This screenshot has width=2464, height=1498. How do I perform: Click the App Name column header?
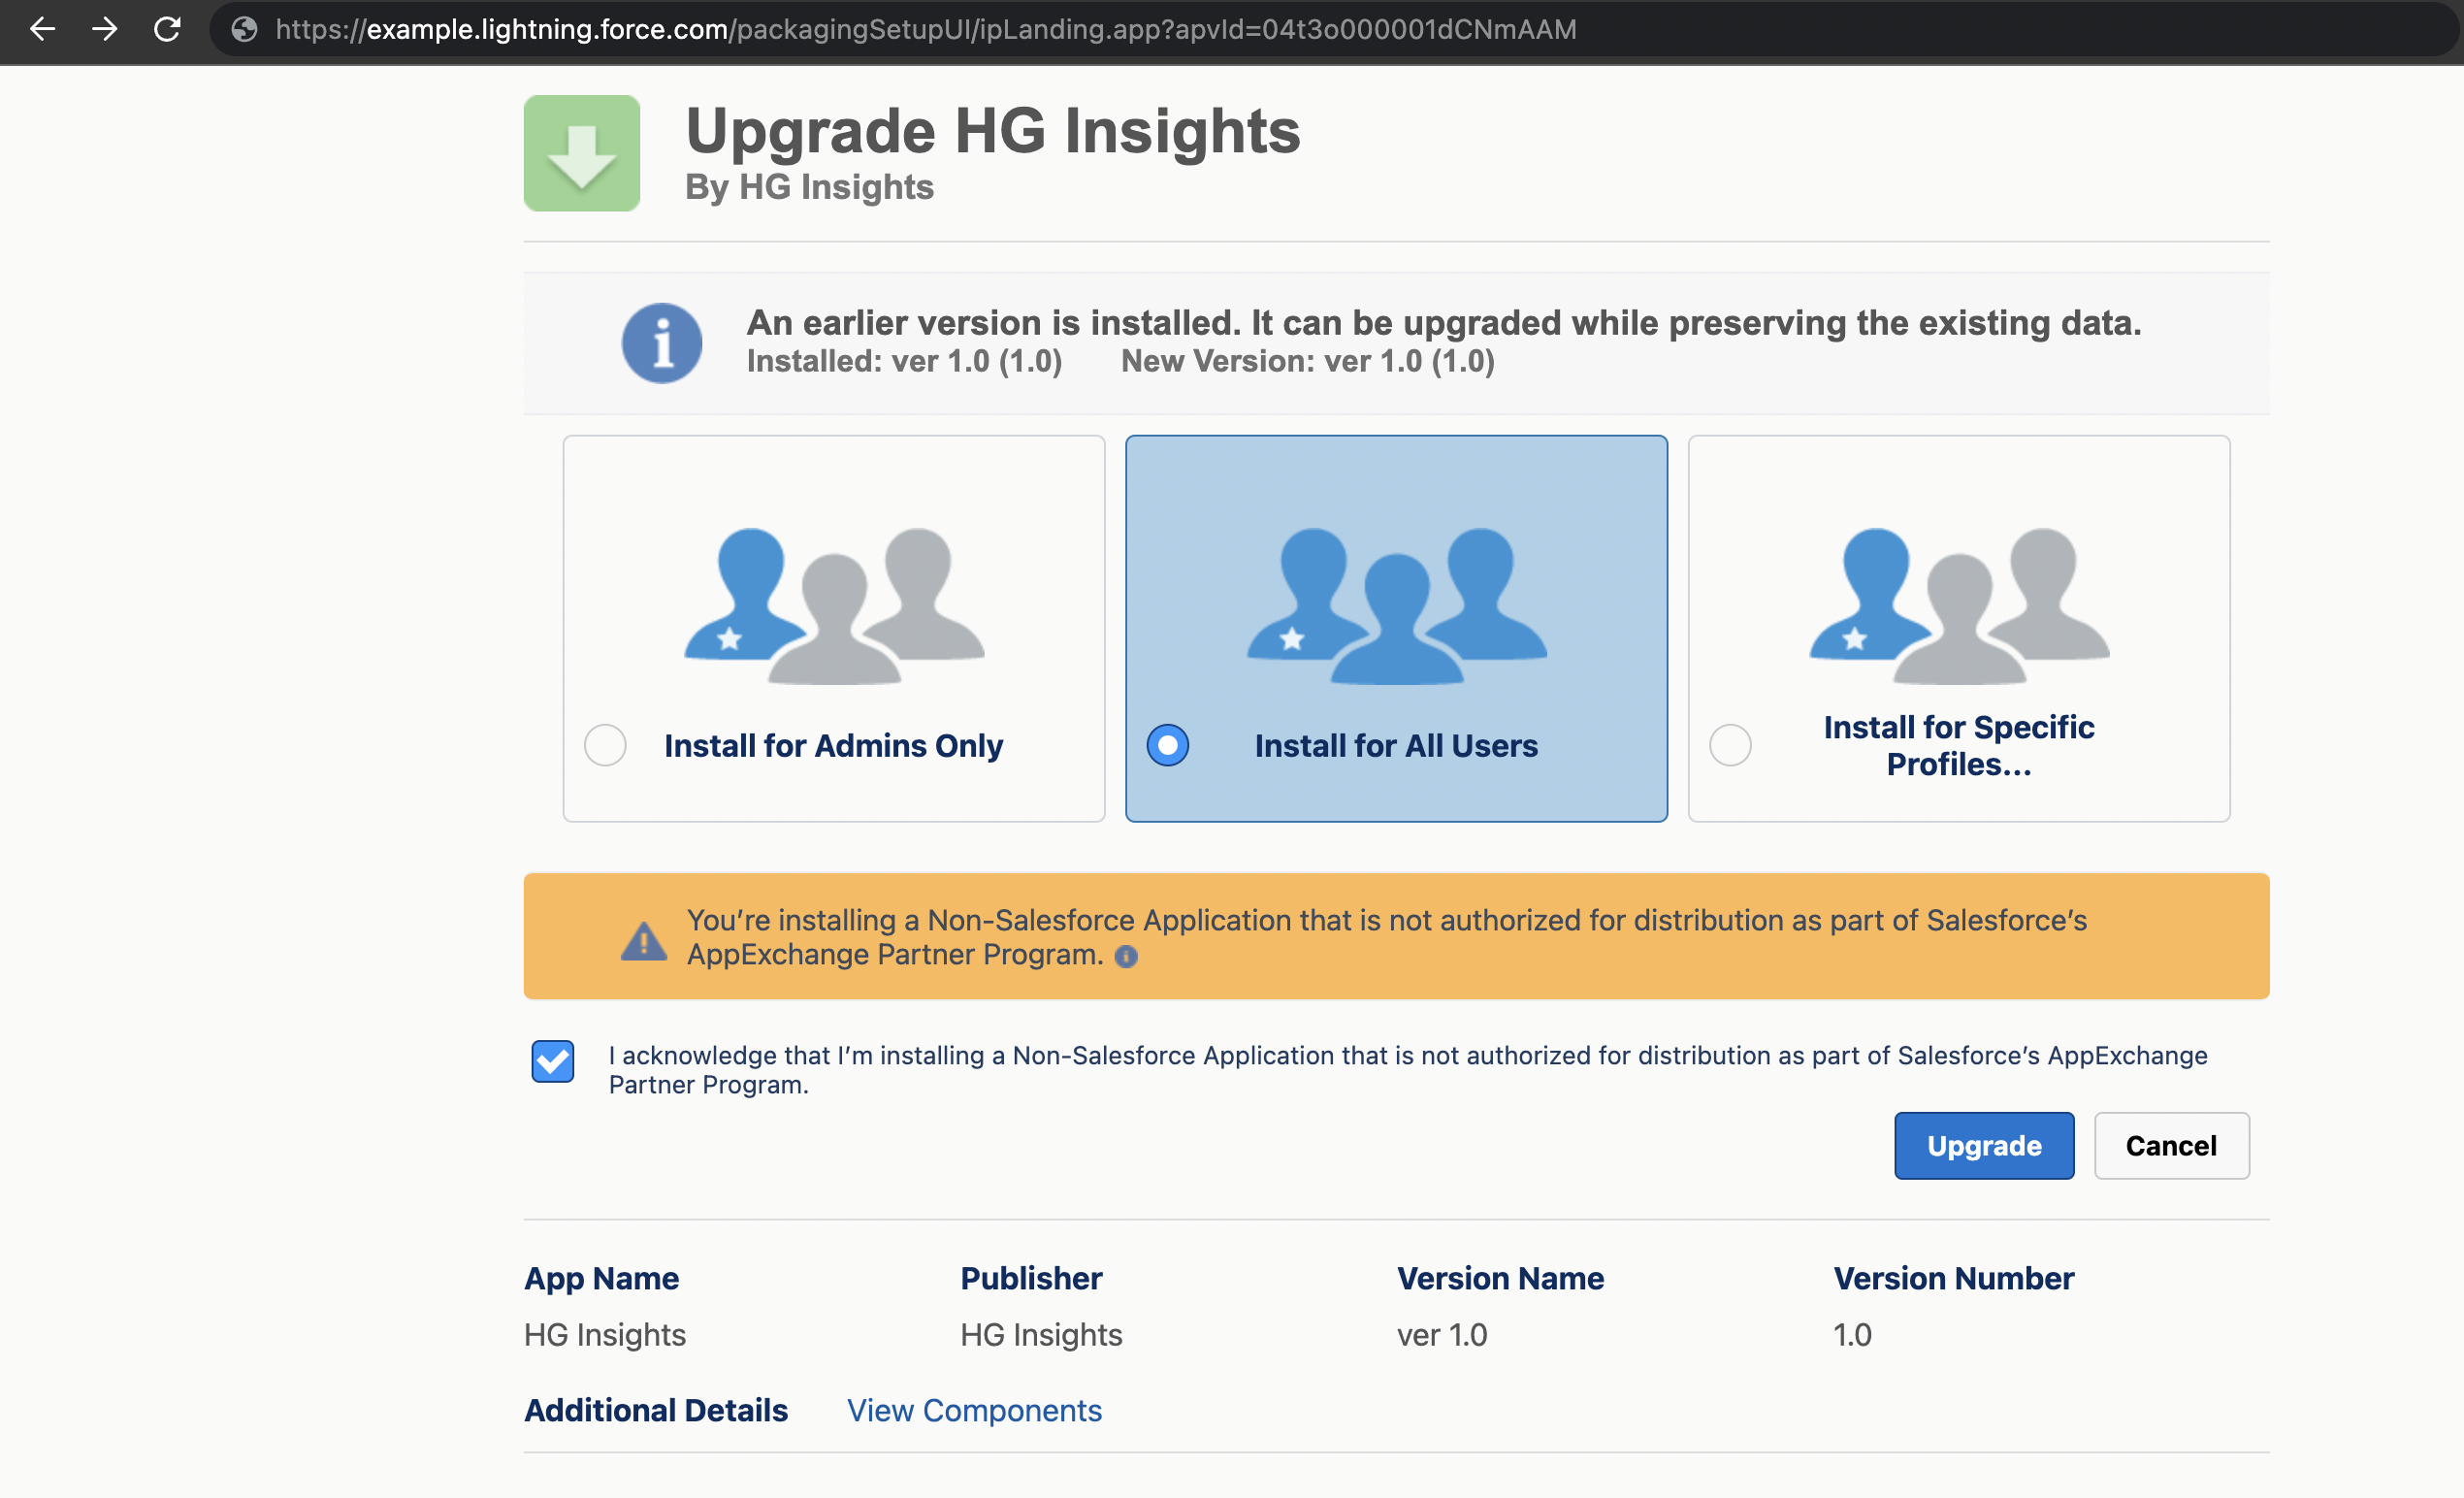click(601, 1279)
